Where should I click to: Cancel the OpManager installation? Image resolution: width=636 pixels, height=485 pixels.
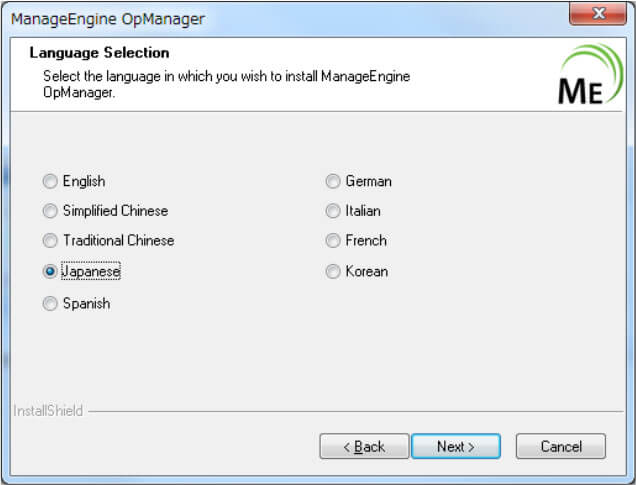click(561, 446)
